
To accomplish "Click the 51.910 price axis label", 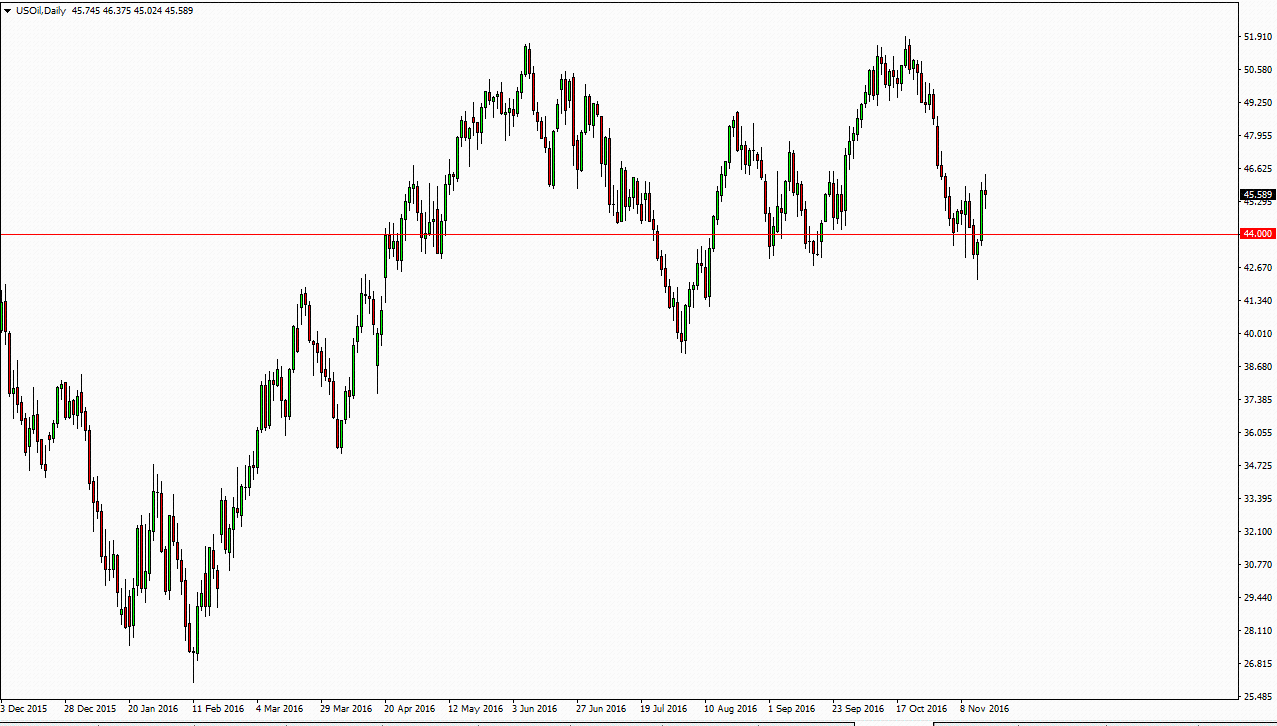I will click(x=1257, y=37).
